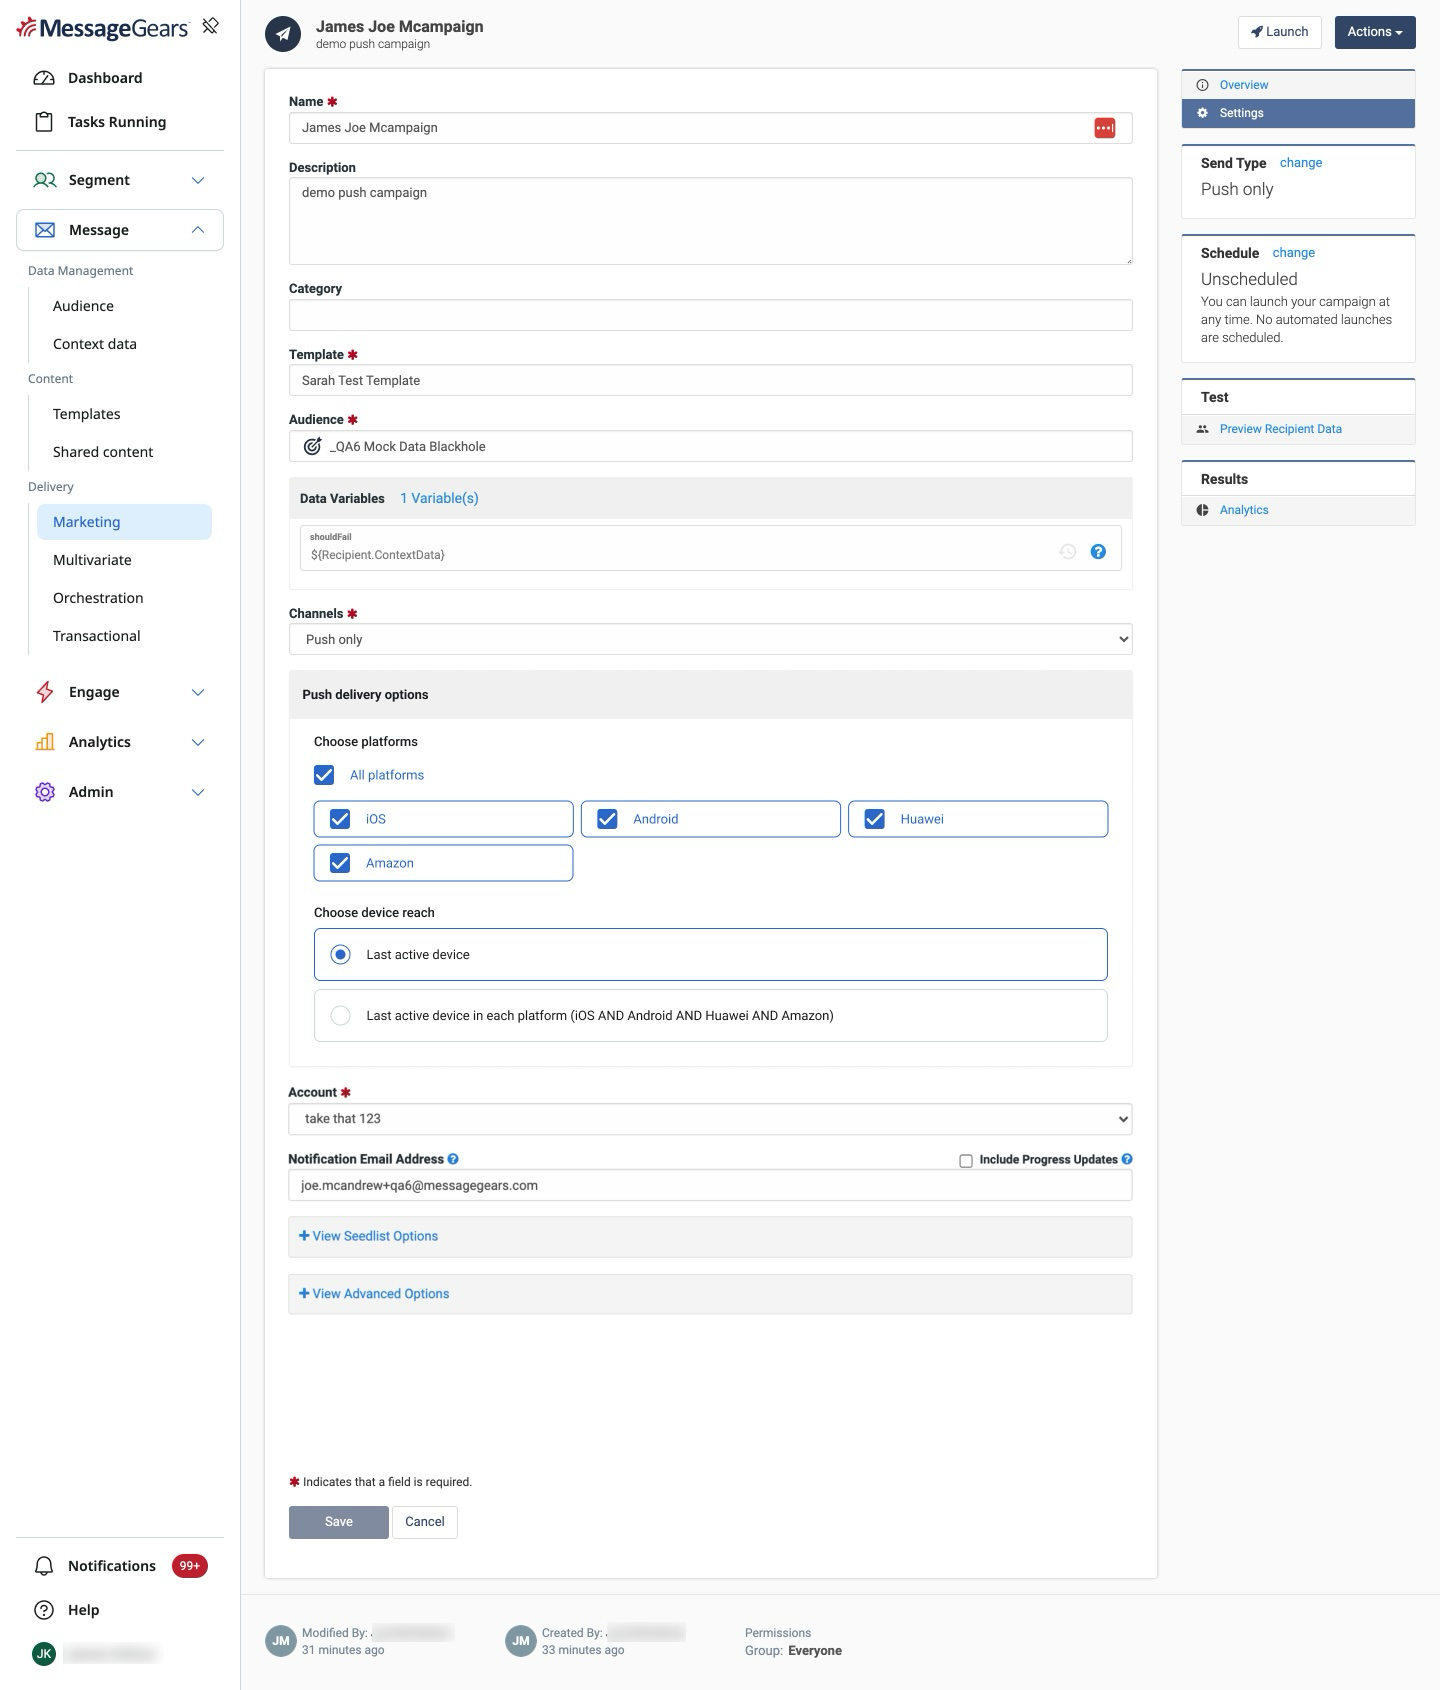Expand View Seedlist Options
1440x1690 pixels.
(369, 1236)
